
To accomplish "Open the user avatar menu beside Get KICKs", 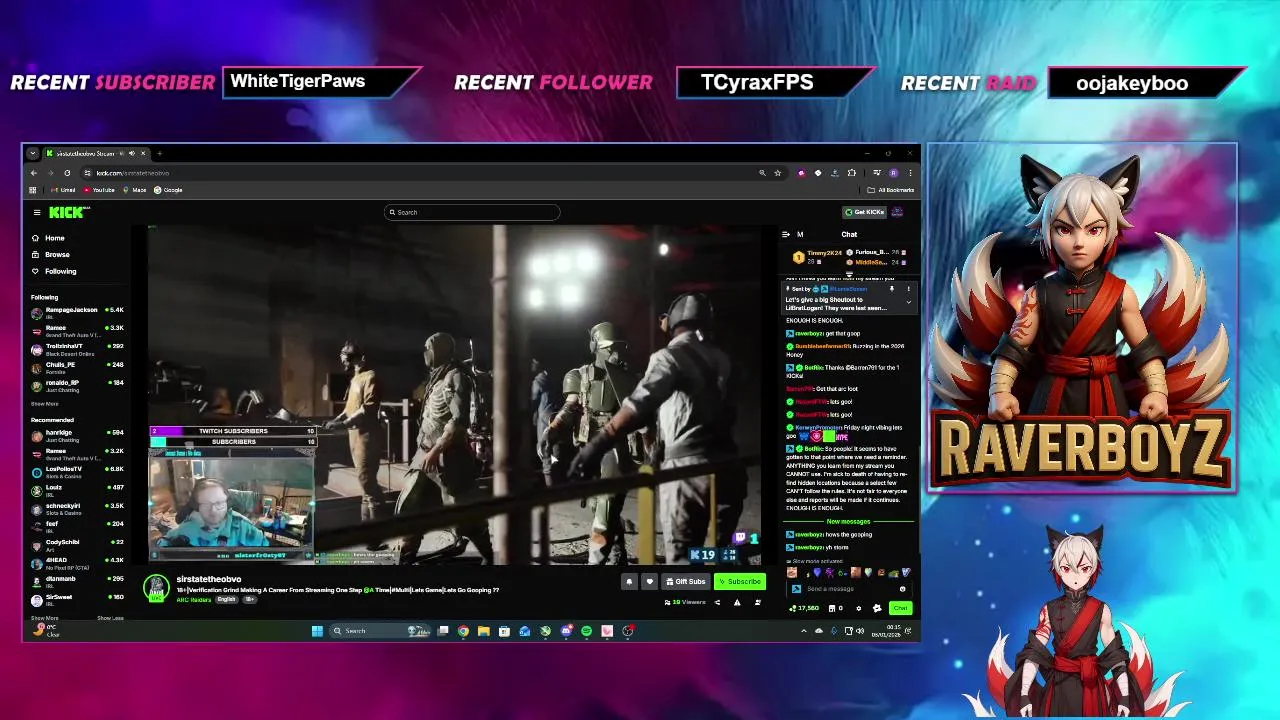I will coord(898,212).
